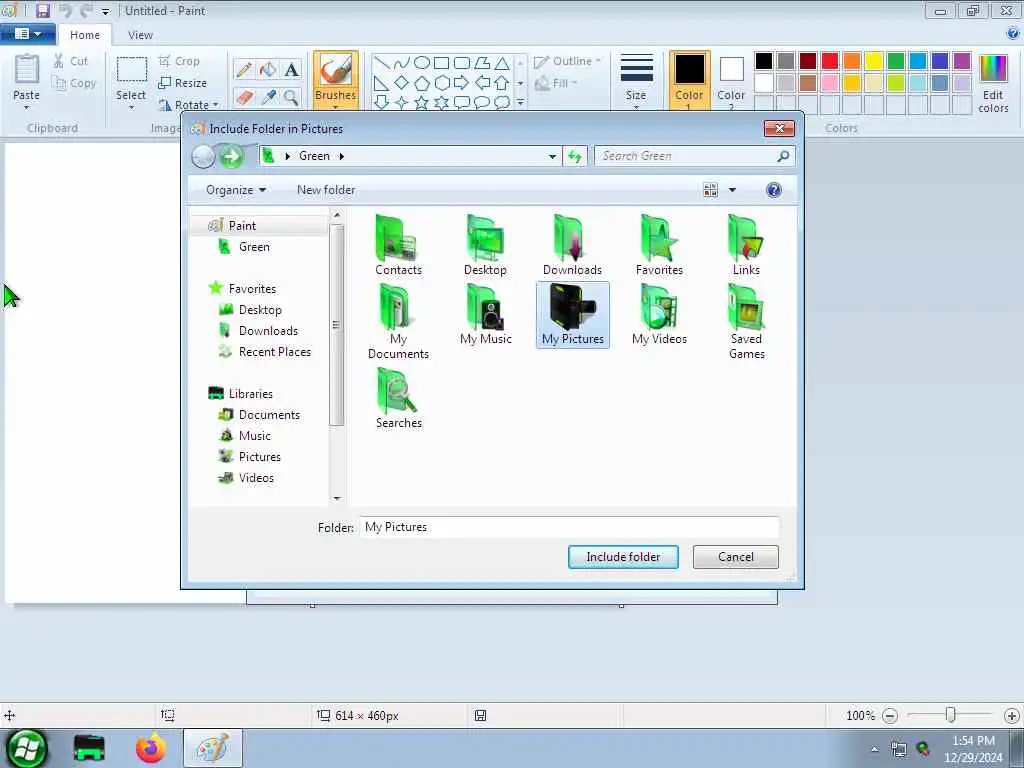Screen dimensions: 1024x768
Task: Expand the Size dropdown in Paint
Action: (x=636, y=81)
